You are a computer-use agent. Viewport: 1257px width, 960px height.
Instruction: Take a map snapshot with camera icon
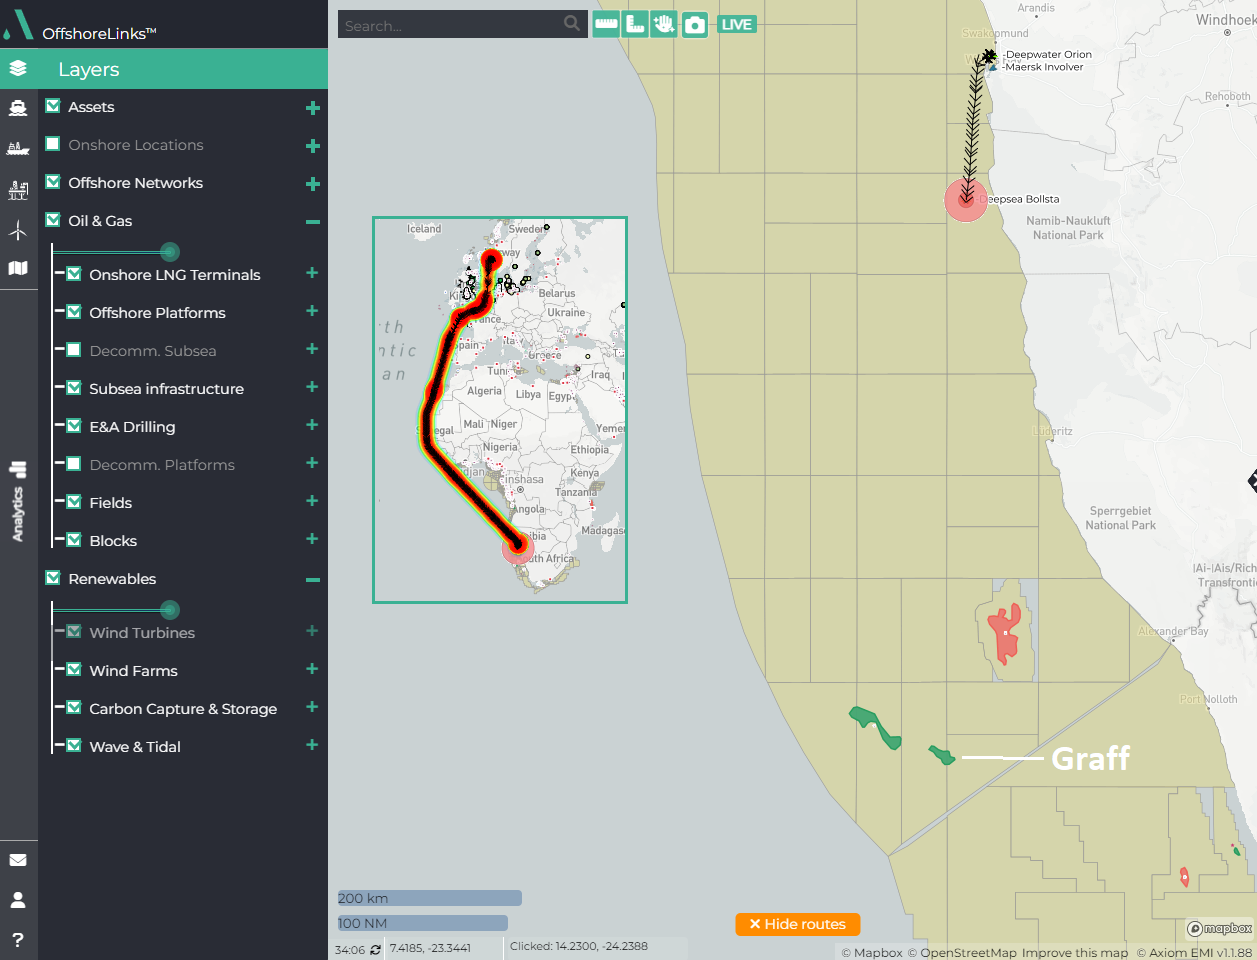point(695,25)
